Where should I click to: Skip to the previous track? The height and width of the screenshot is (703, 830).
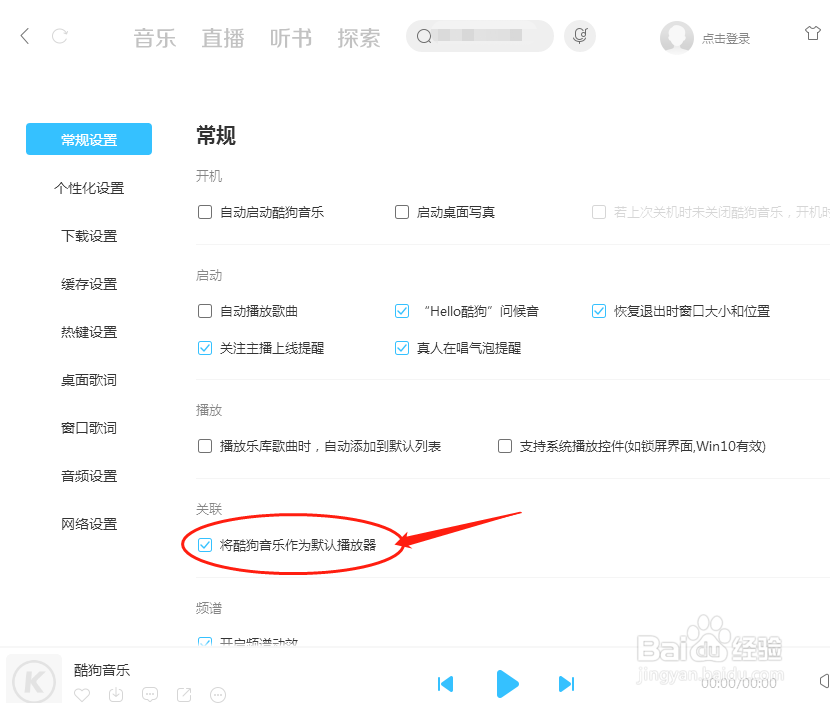446,684
